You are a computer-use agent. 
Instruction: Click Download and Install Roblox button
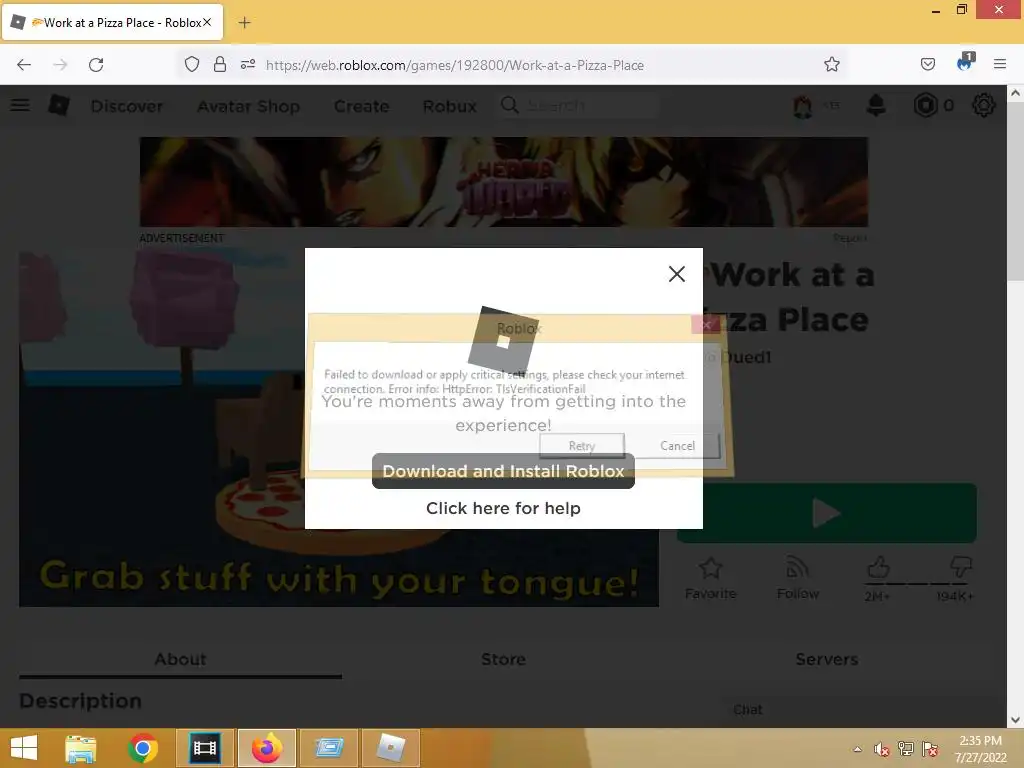503,471
